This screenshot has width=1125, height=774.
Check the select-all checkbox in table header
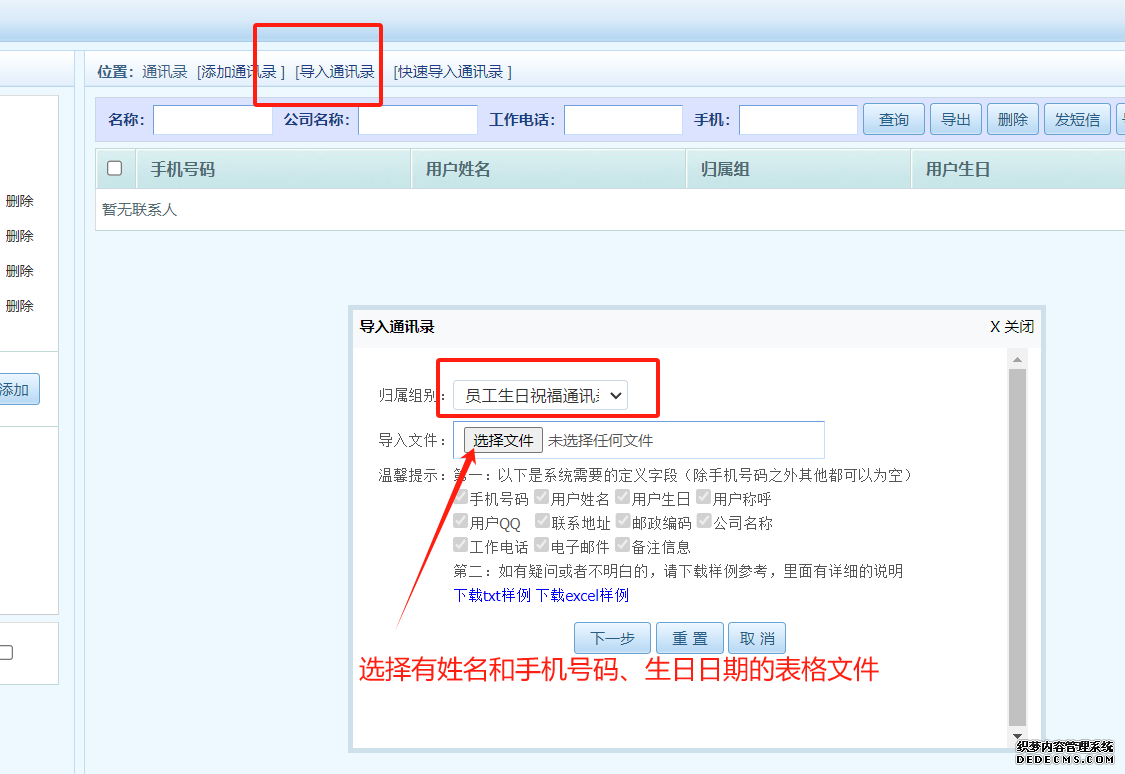pyautogui.click(x=115, y=168)
